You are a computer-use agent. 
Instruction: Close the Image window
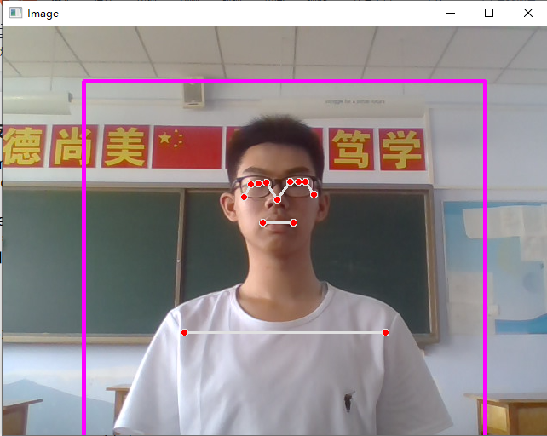click(x=528, y=13)
